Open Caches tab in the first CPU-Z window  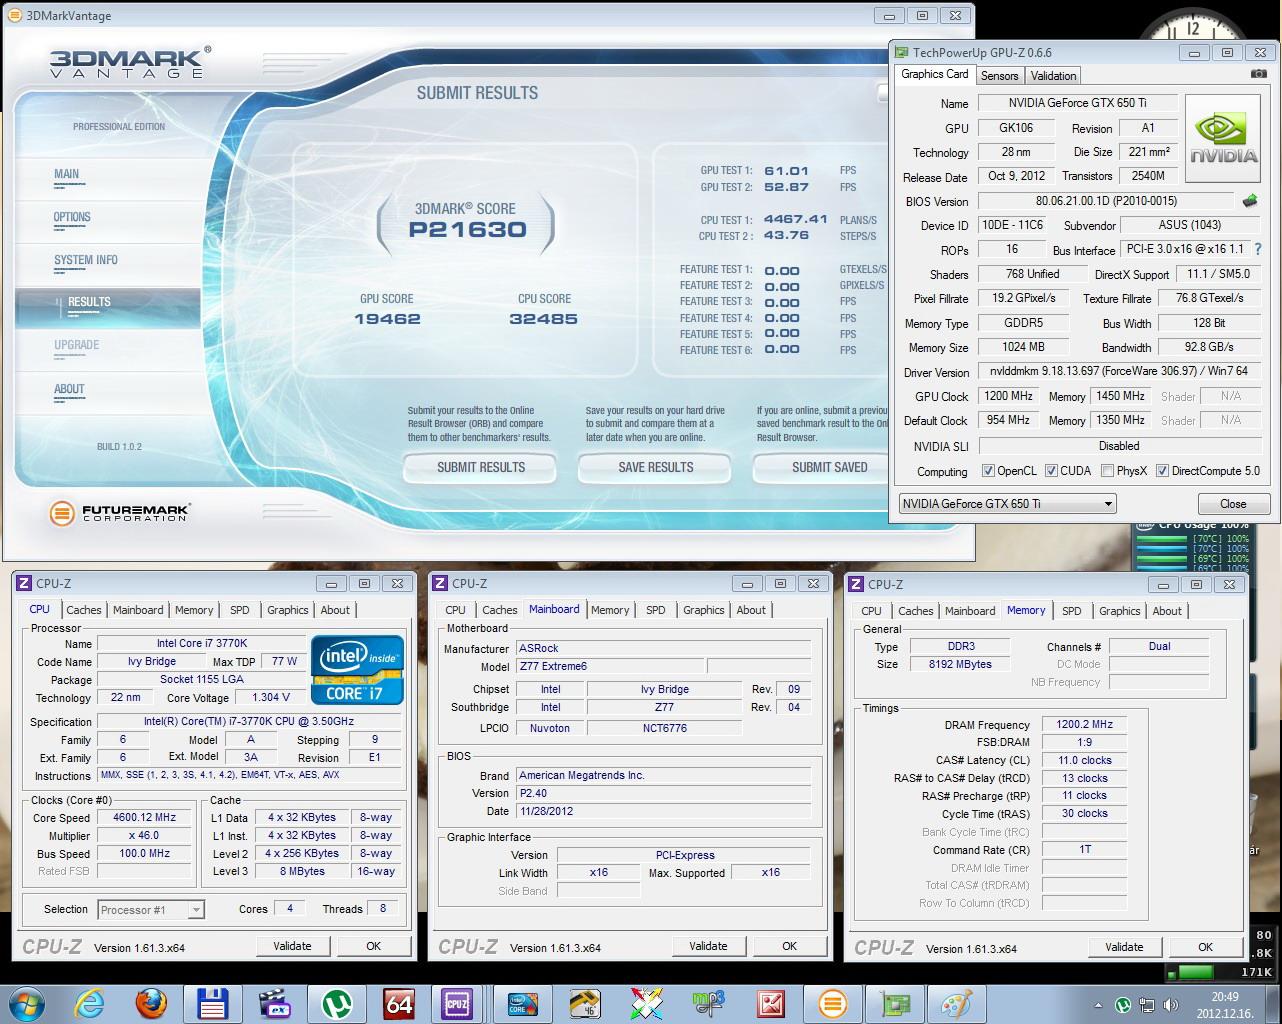(83, 610)
